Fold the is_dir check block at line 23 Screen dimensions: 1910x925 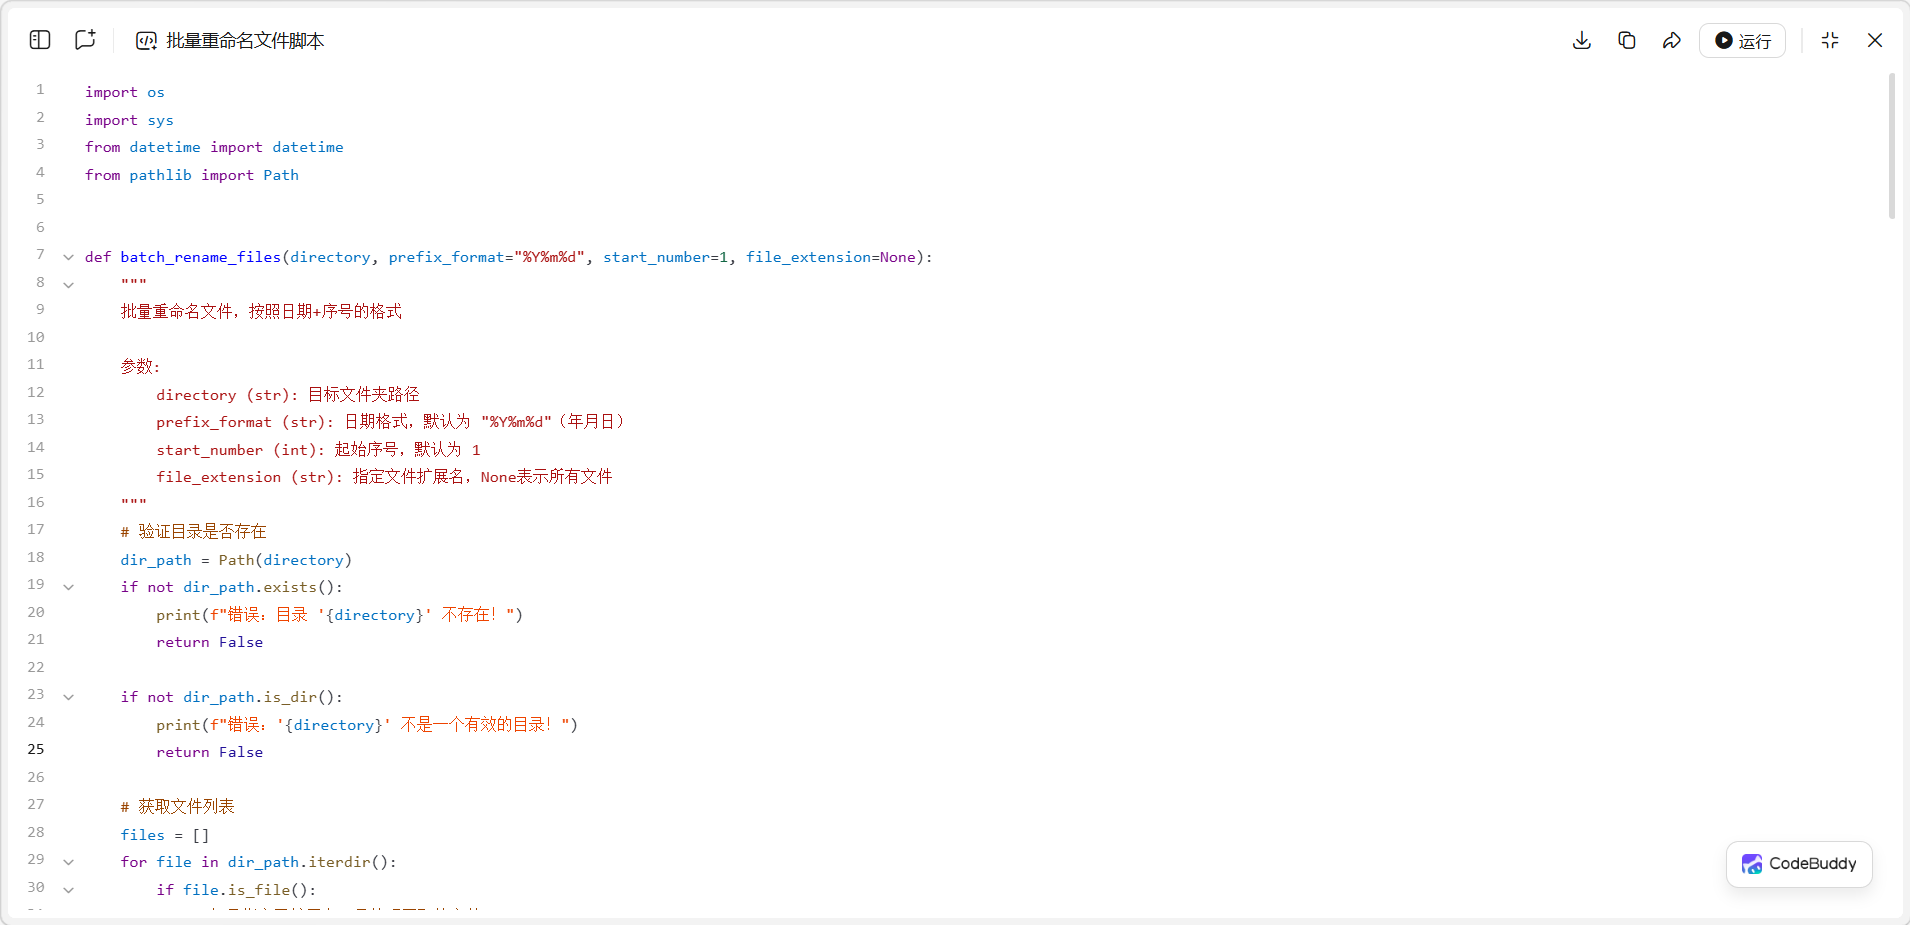[68, 697]
